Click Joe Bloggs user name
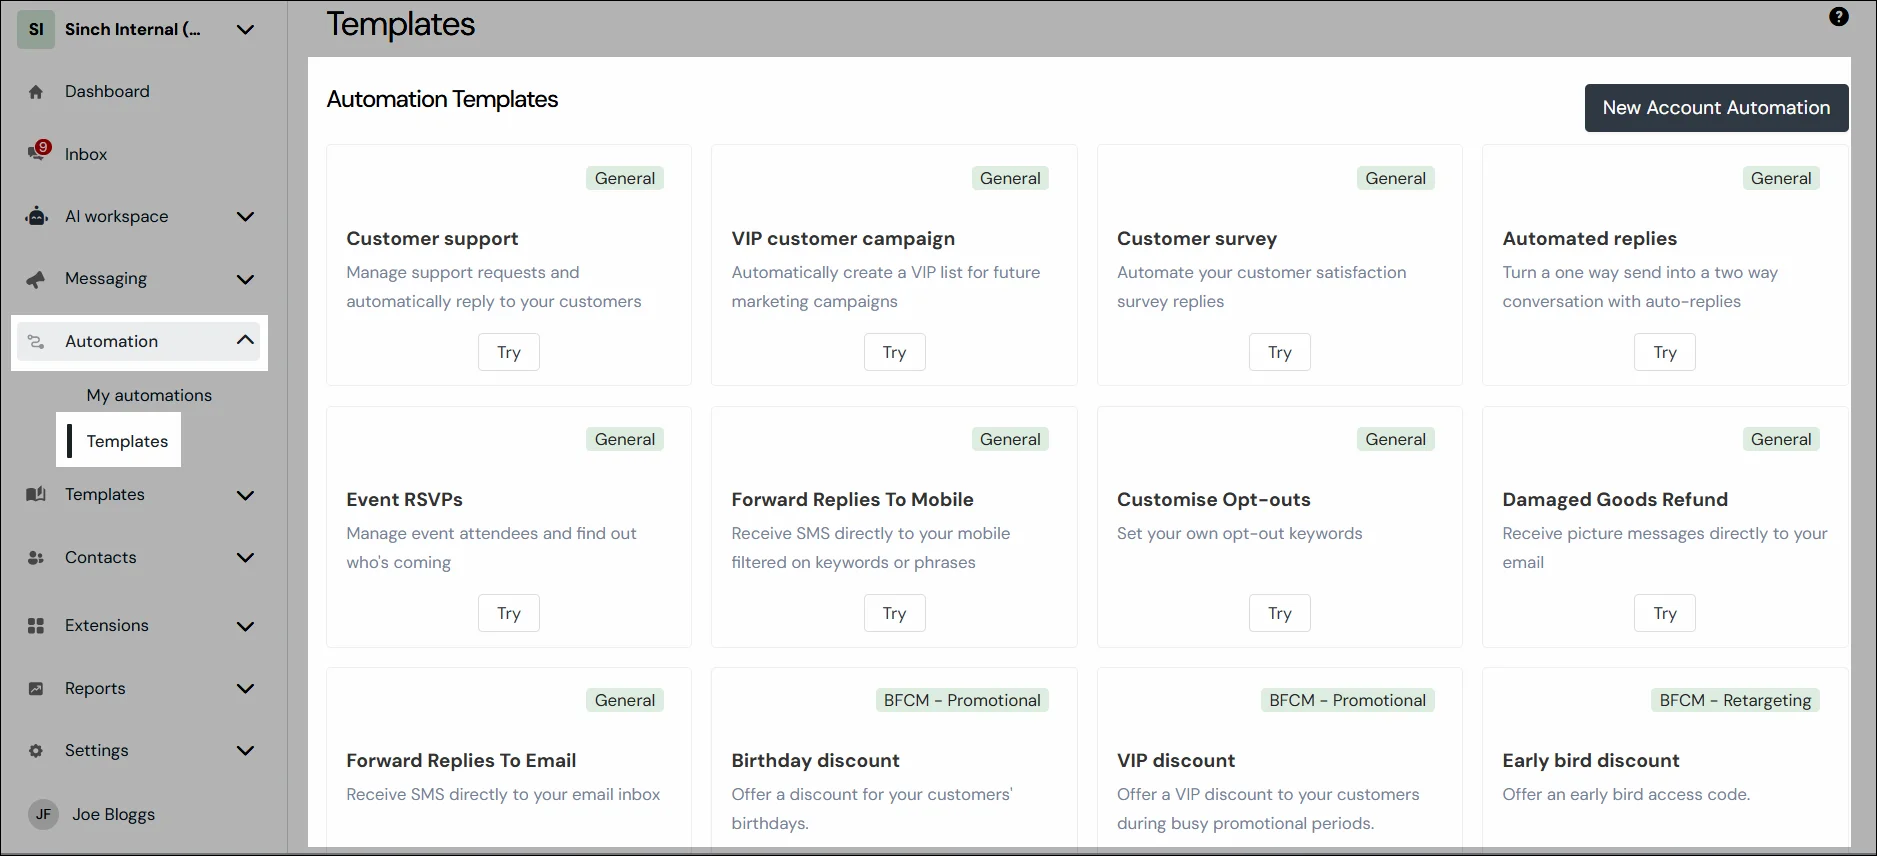Image resolution: width=1877 pixels, height=856 pixels. (x=113, y=815)
